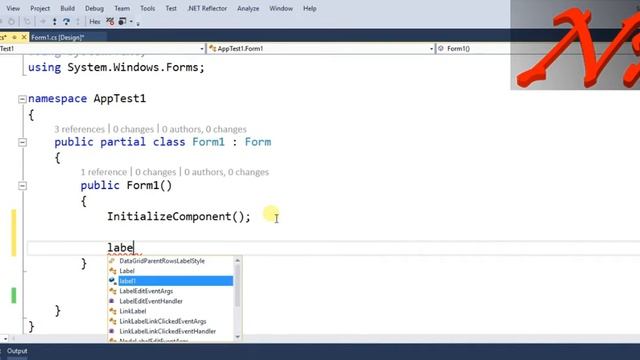Image resolution: width=640 pixels, height=360 pixels.
Task: Collapse the Form1() constructor region
Action: pos(22,186)
